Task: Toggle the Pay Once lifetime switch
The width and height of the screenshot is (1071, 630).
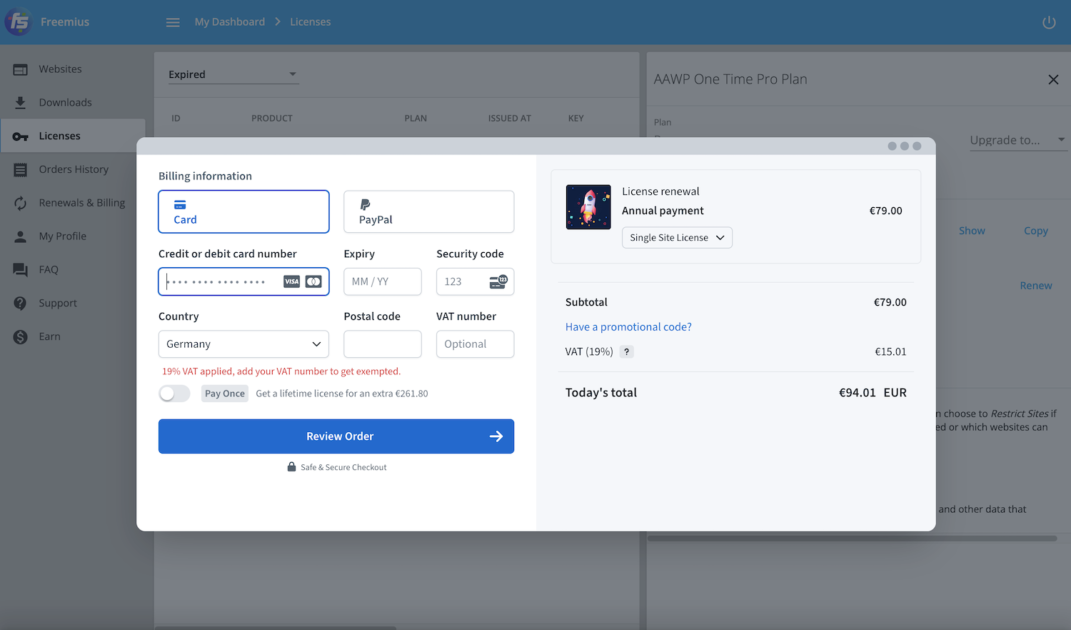Action: [174, 394]
